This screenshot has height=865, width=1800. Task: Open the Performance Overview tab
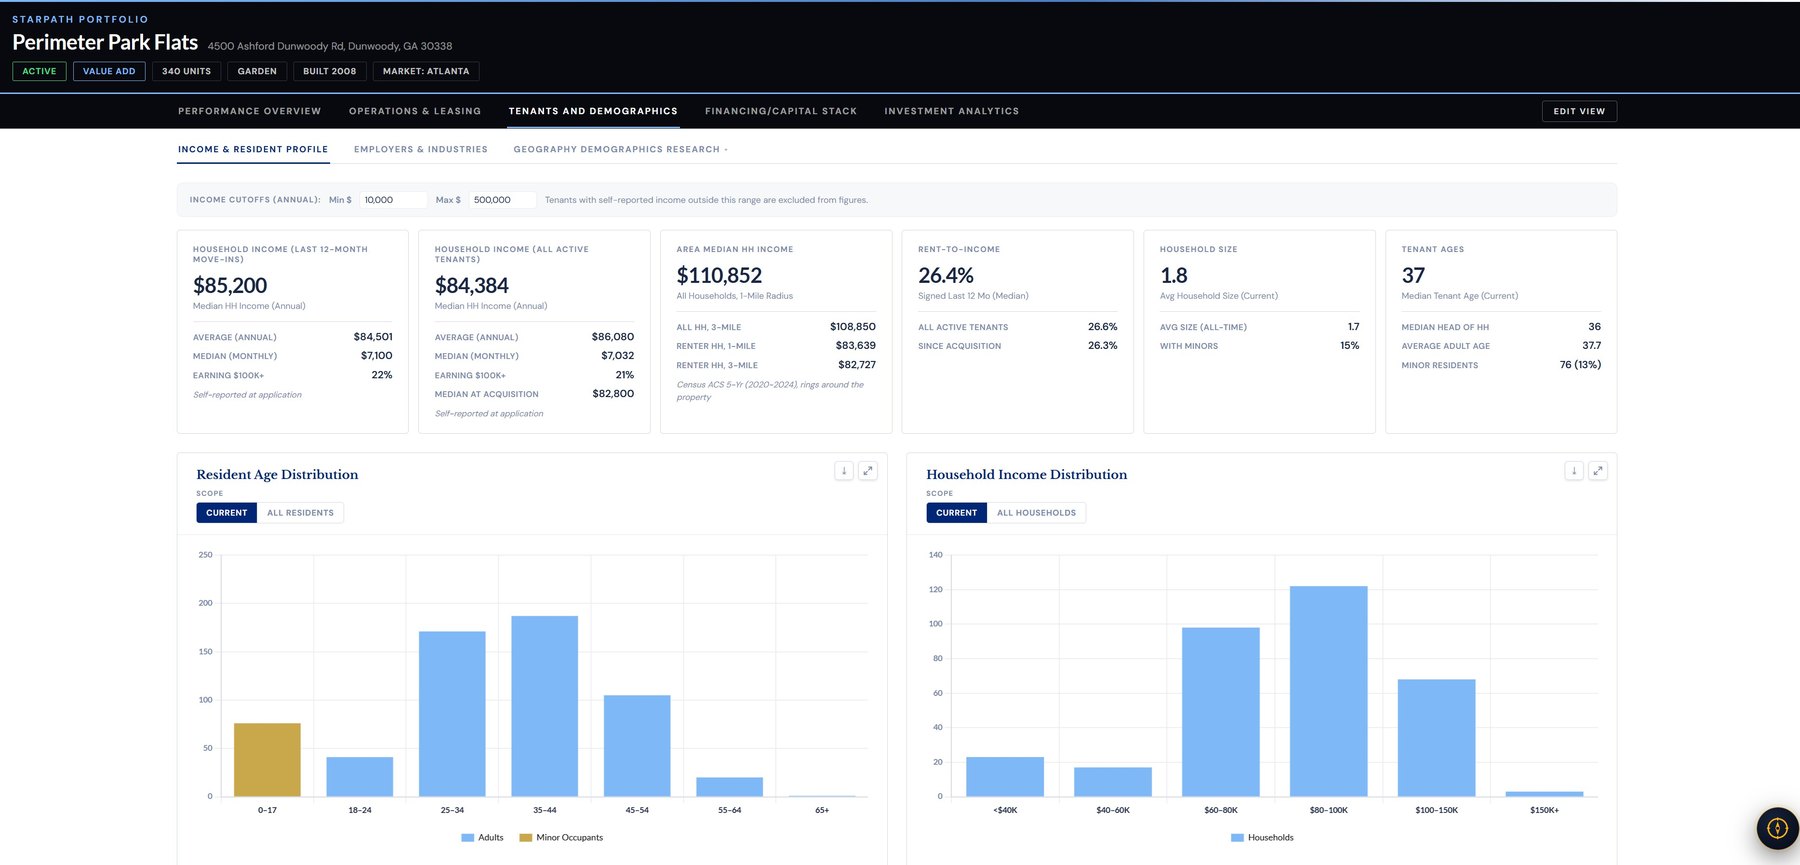(250, 111)
